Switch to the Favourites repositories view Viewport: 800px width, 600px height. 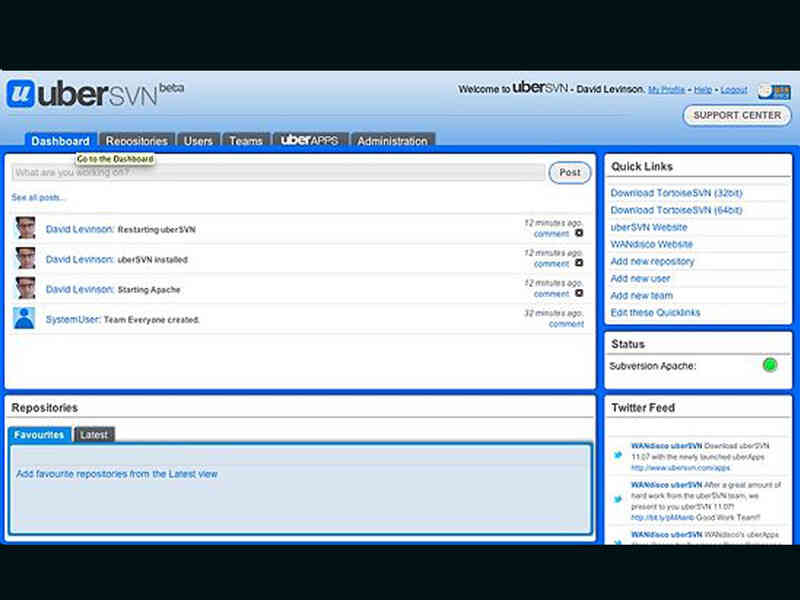coord(39,434)
